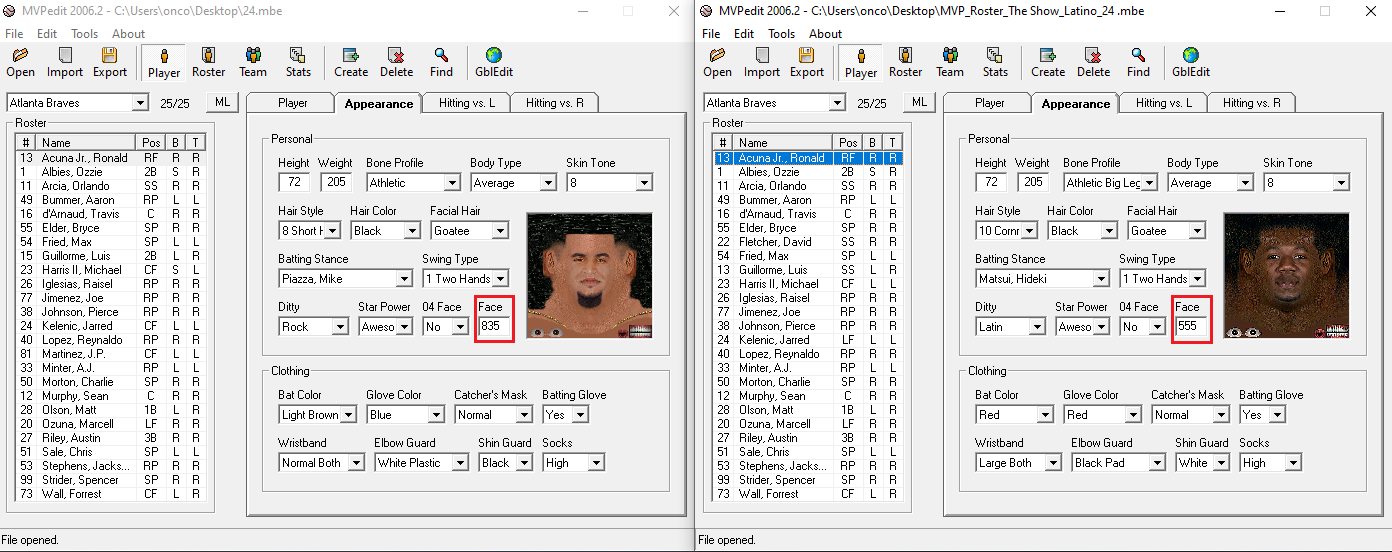Open GblEdit globe icon in left window
The image size is (1392, 552).
[494, 62]
